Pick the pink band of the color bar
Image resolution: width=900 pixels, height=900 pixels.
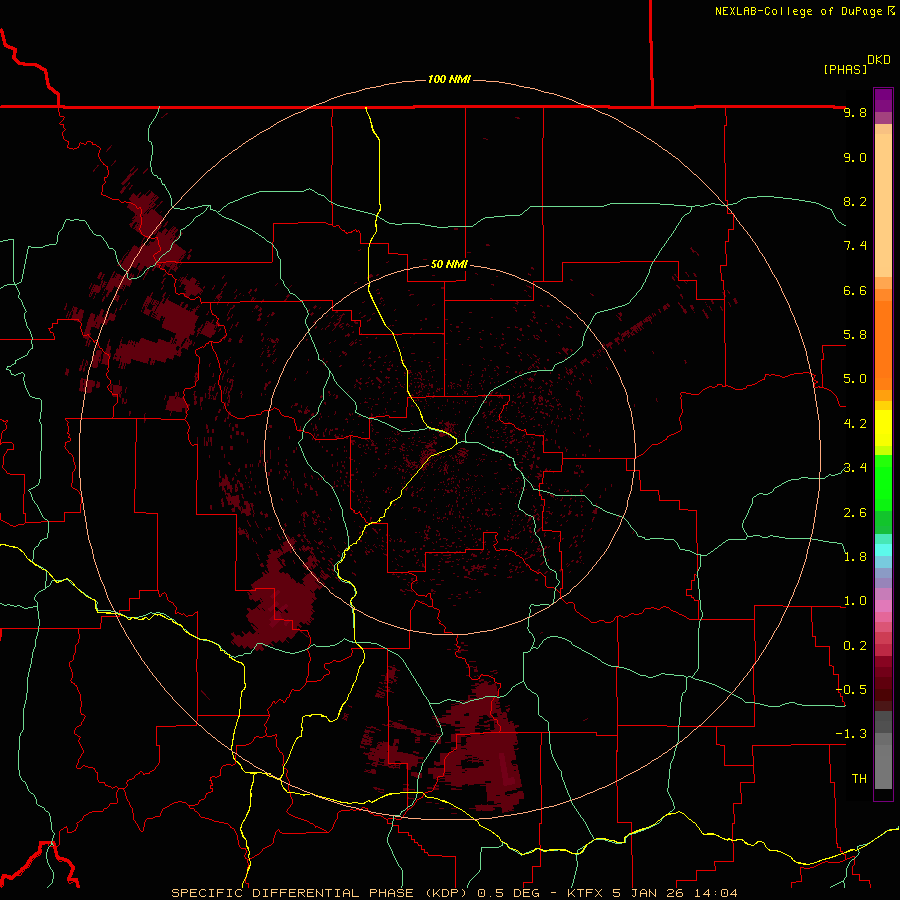tap(883, 606)
